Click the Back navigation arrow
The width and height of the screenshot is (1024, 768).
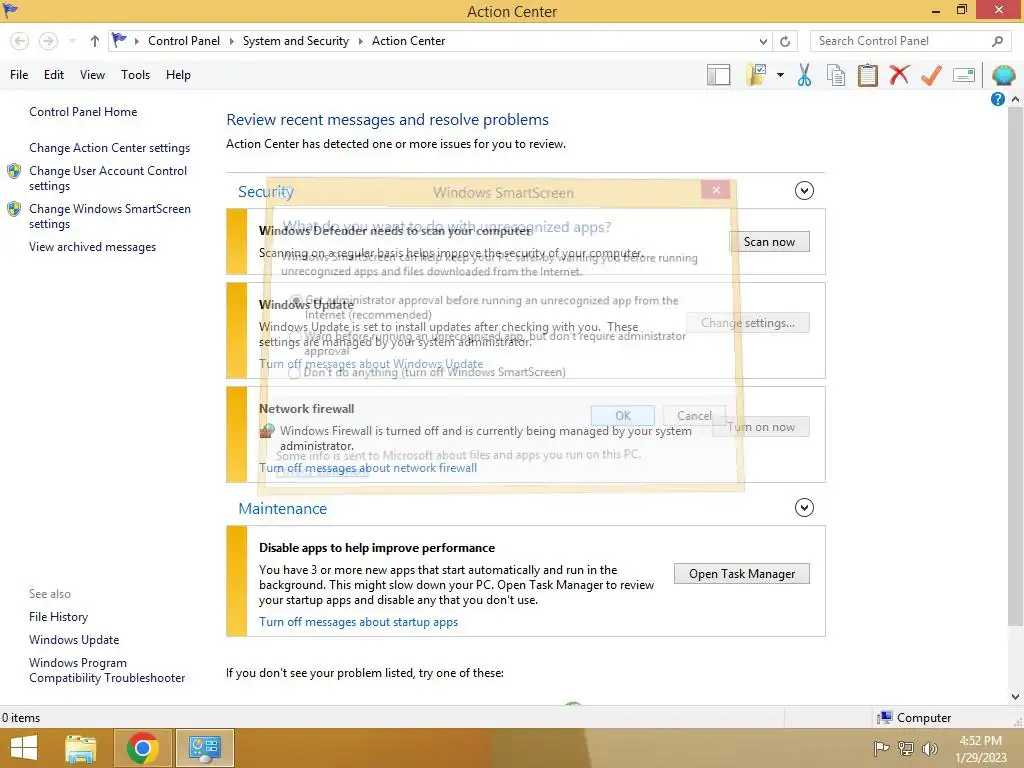click(20, 41)
